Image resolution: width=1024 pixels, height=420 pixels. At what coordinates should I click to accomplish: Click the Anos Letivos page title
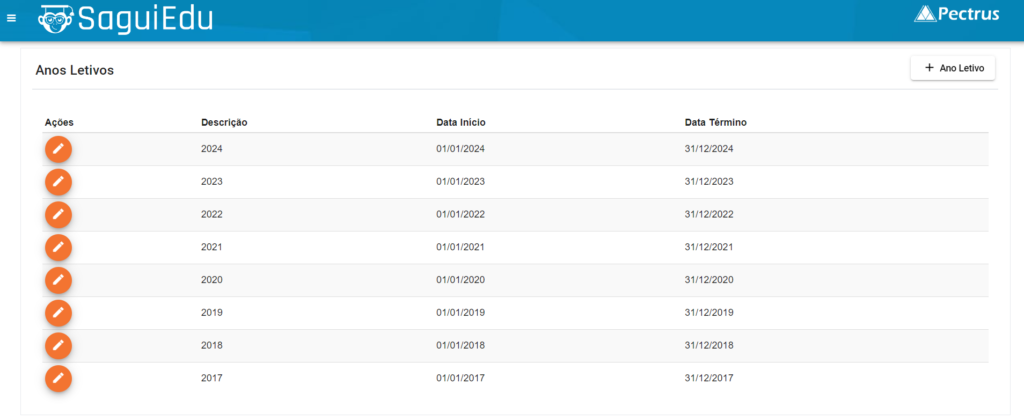coord(75,71)
